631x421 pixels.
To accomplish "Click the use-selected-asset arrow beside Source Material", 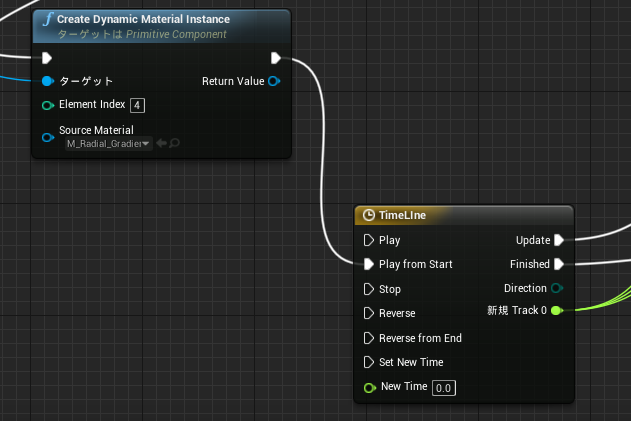I will 161,143.
